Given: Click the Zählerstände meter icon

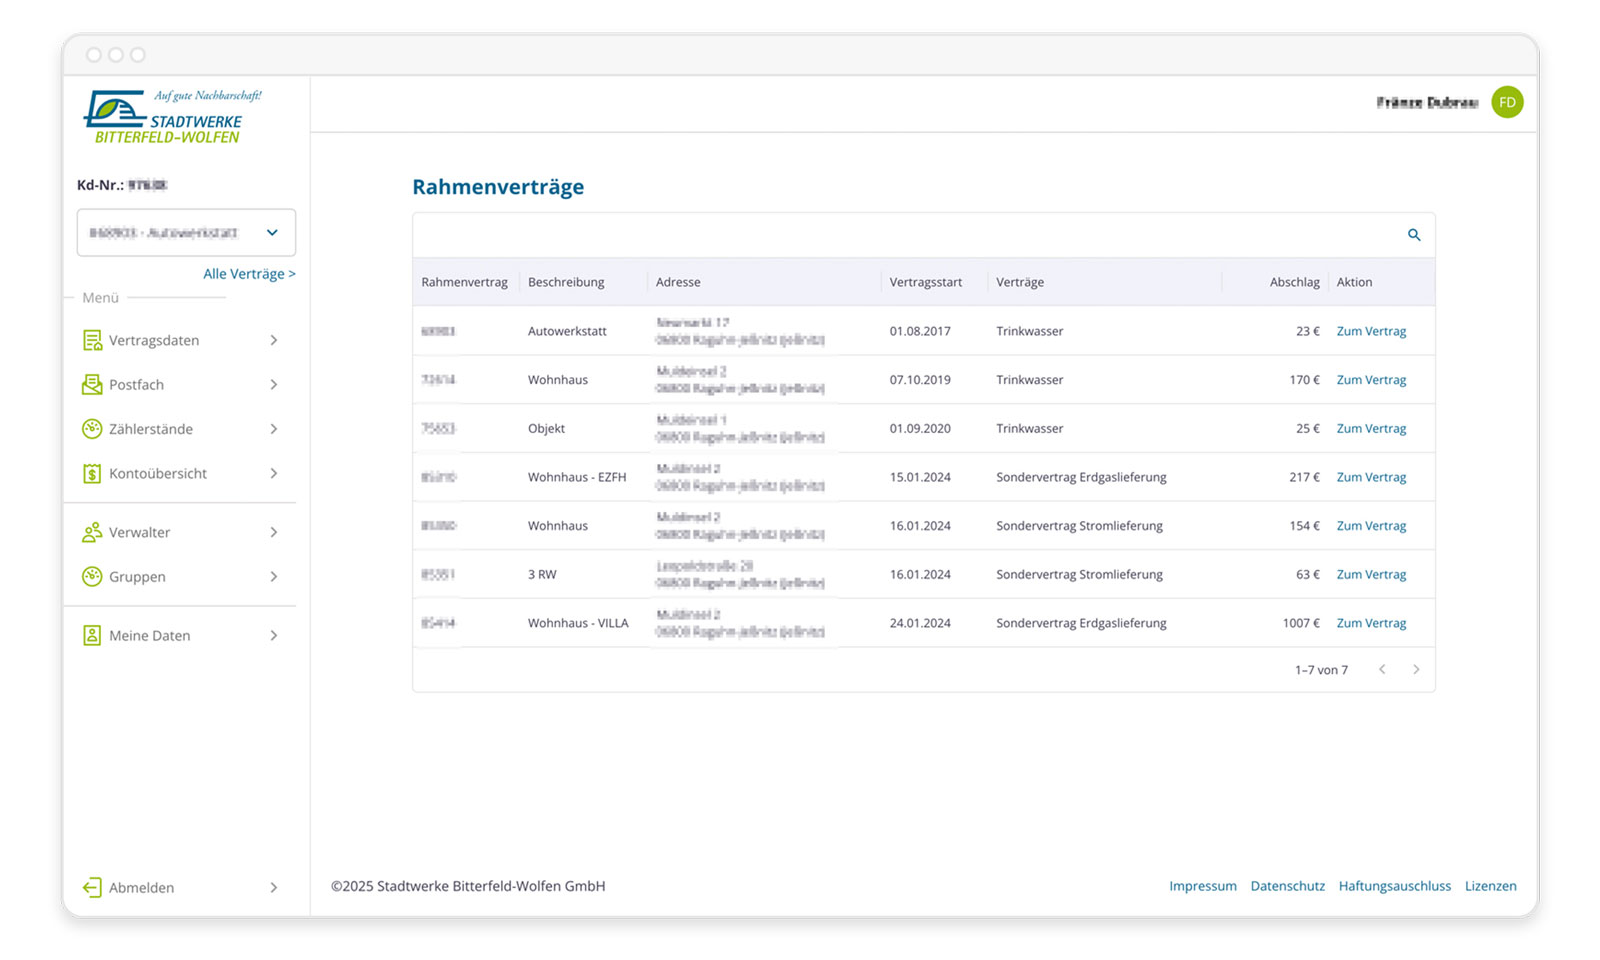Looking at the screenshot, I should click(92, 429).
